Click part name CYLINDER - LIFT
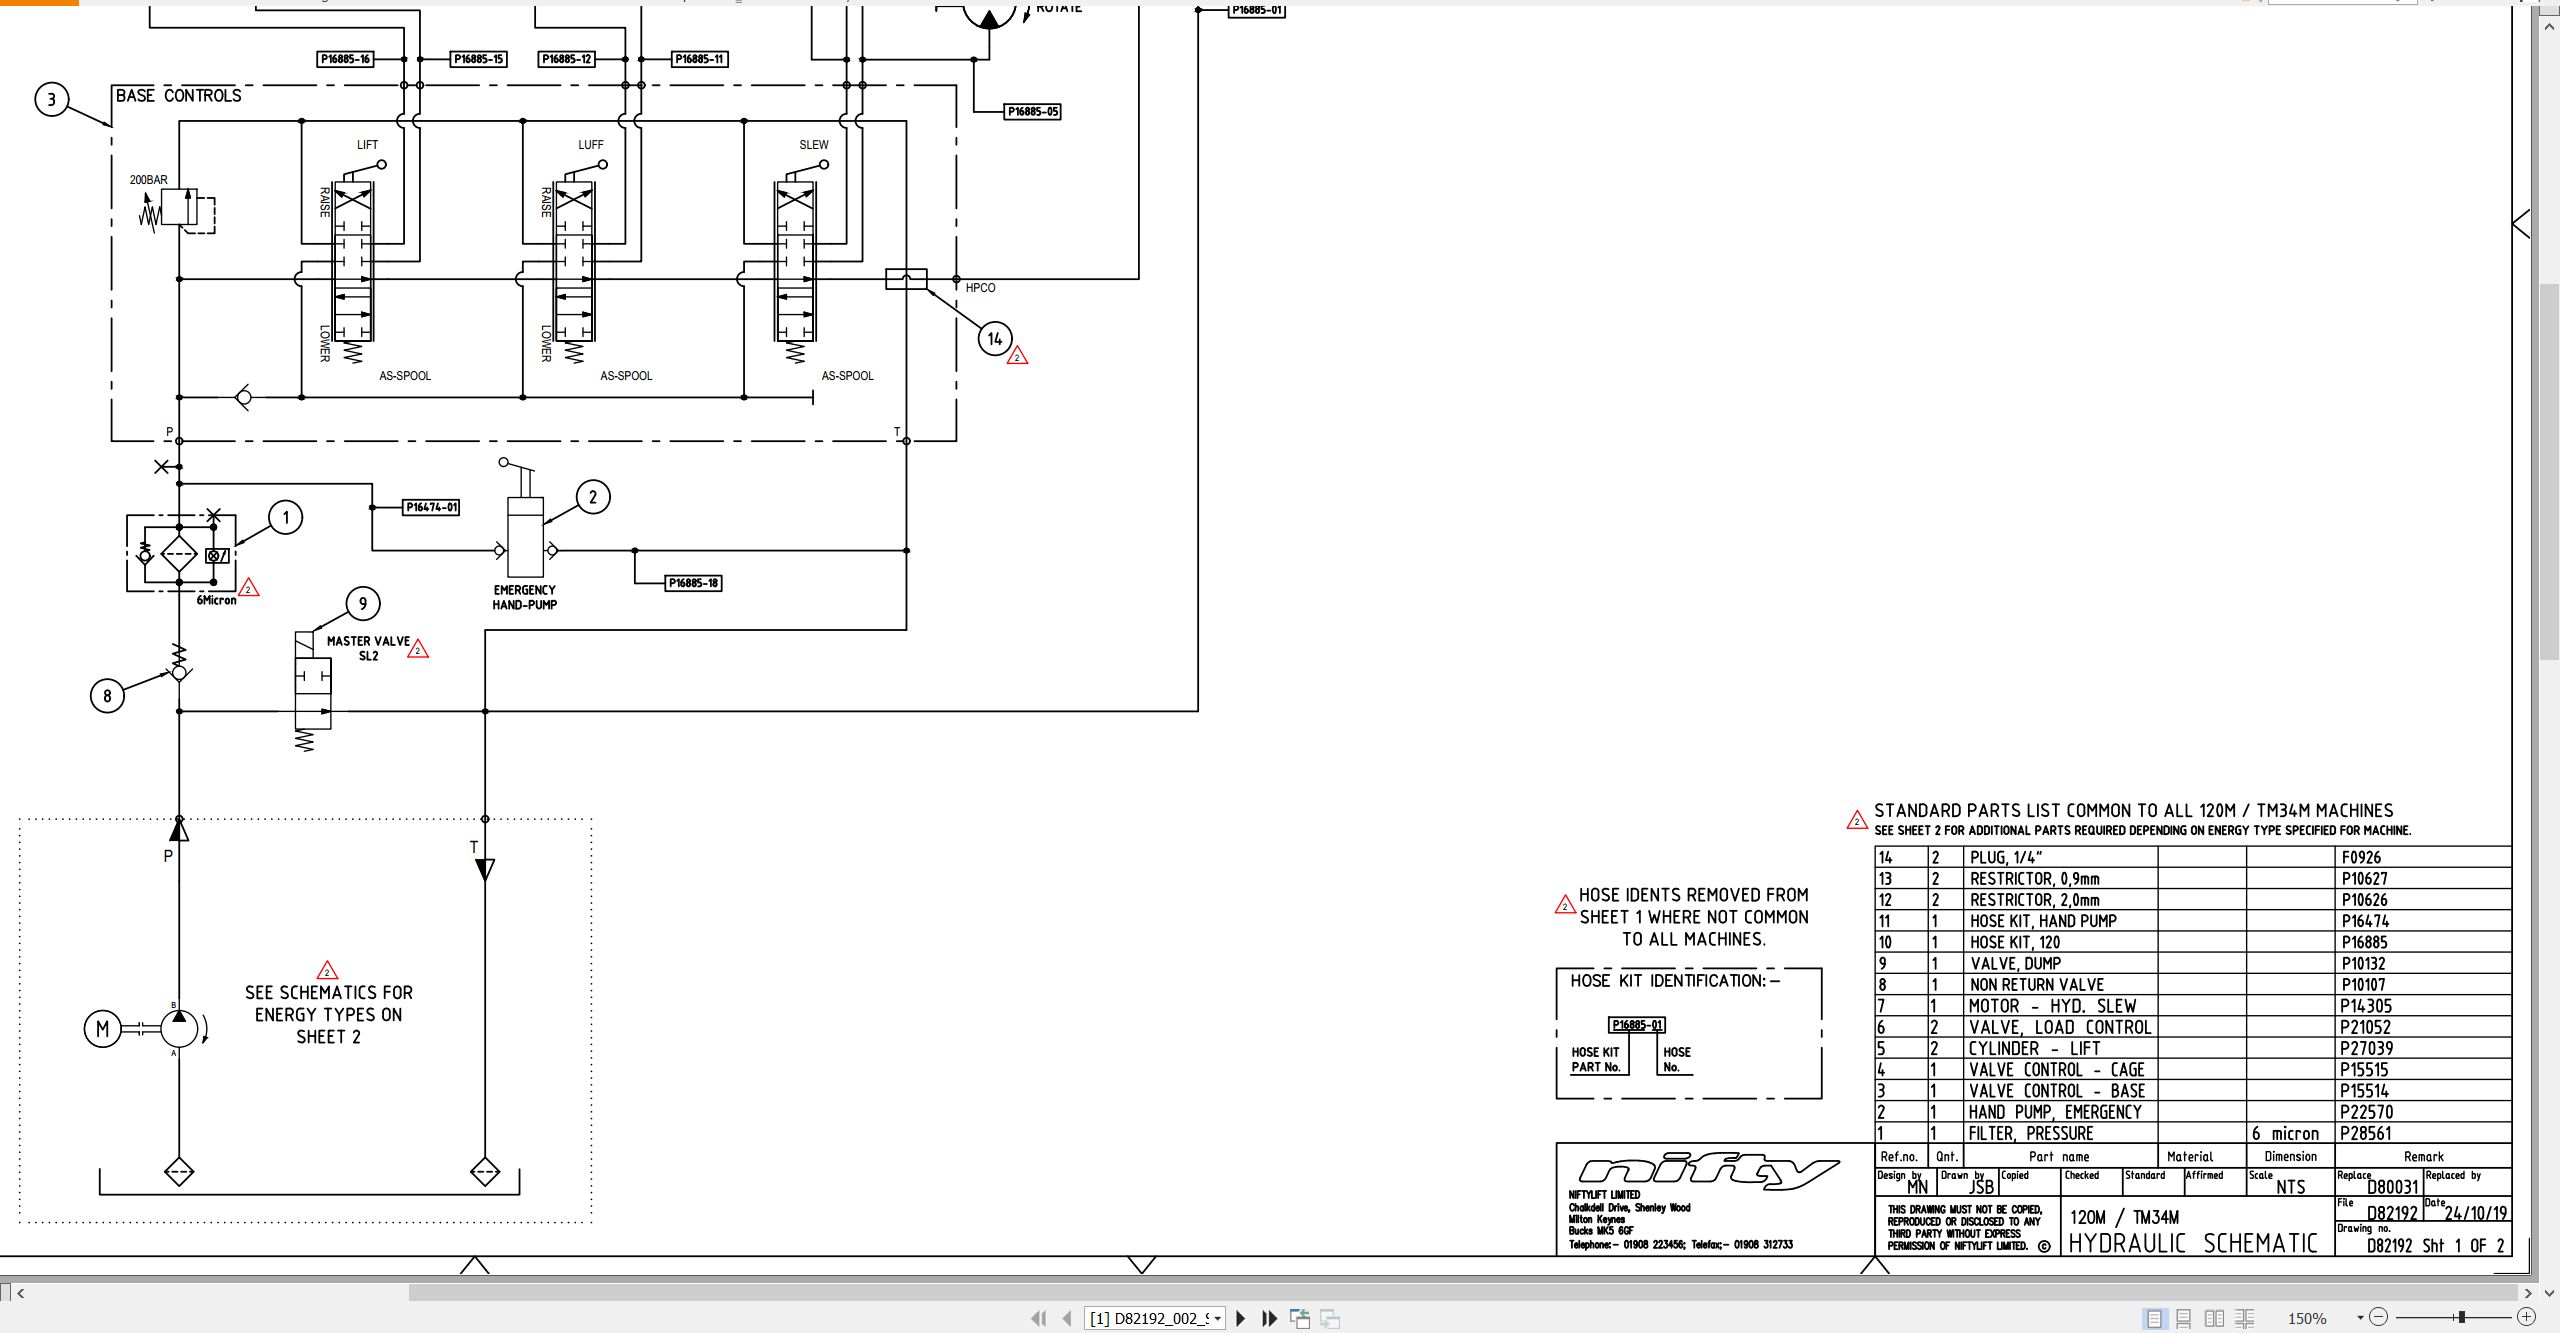 point(2034,1048)
